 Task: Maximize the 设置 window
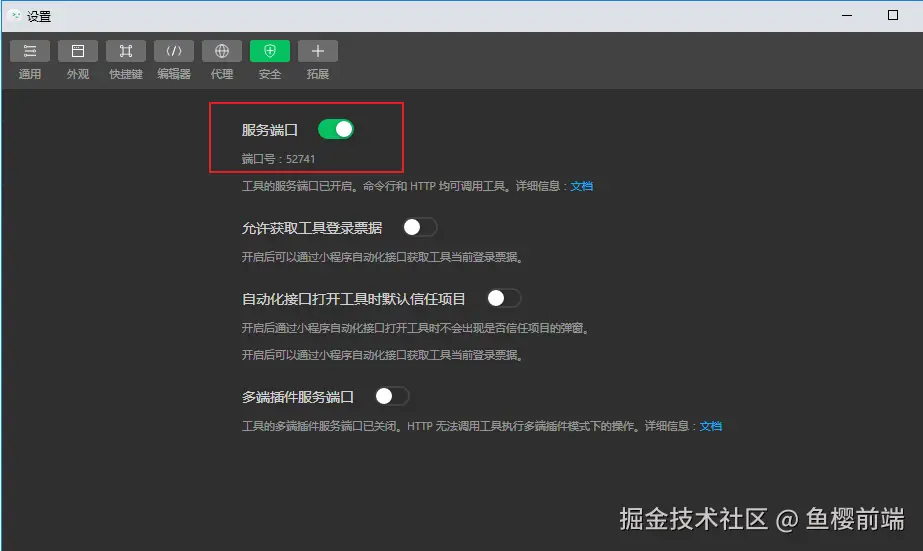tap(892, 15)
